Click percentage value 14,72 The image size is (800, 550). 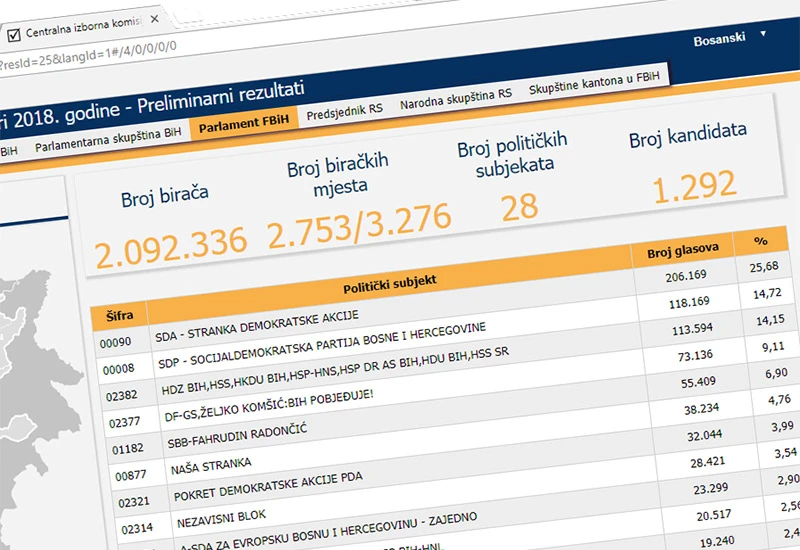(x=767, y=293)
